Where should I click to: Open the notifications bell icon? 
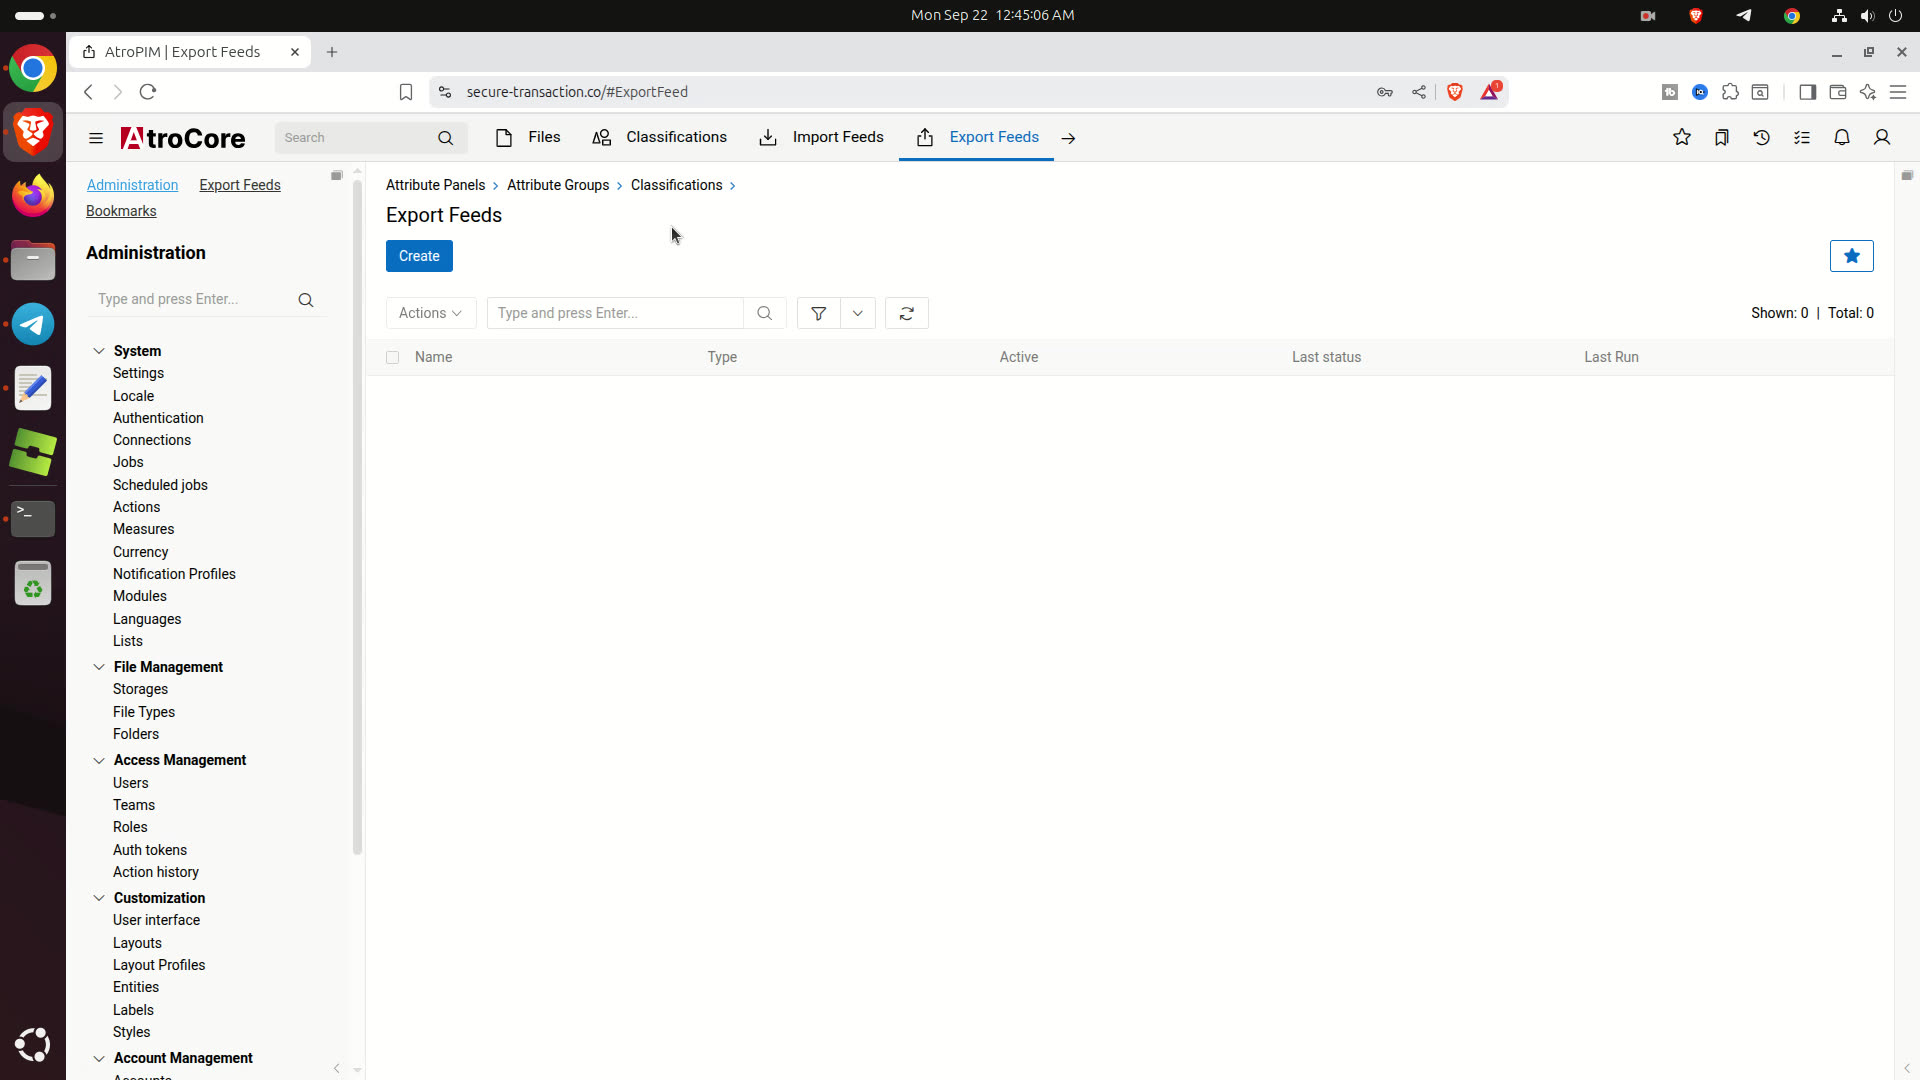[1842, 138]
